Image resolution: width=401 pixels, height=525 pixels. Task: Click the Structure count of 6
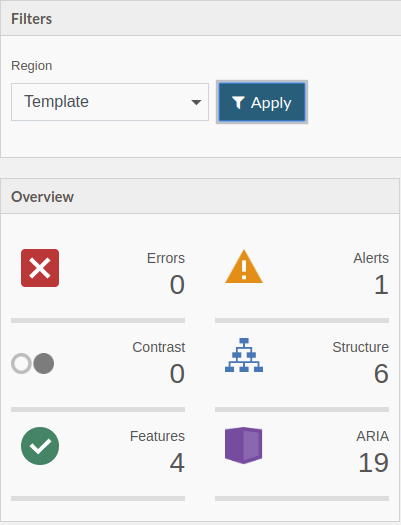(x=381, y=373)
